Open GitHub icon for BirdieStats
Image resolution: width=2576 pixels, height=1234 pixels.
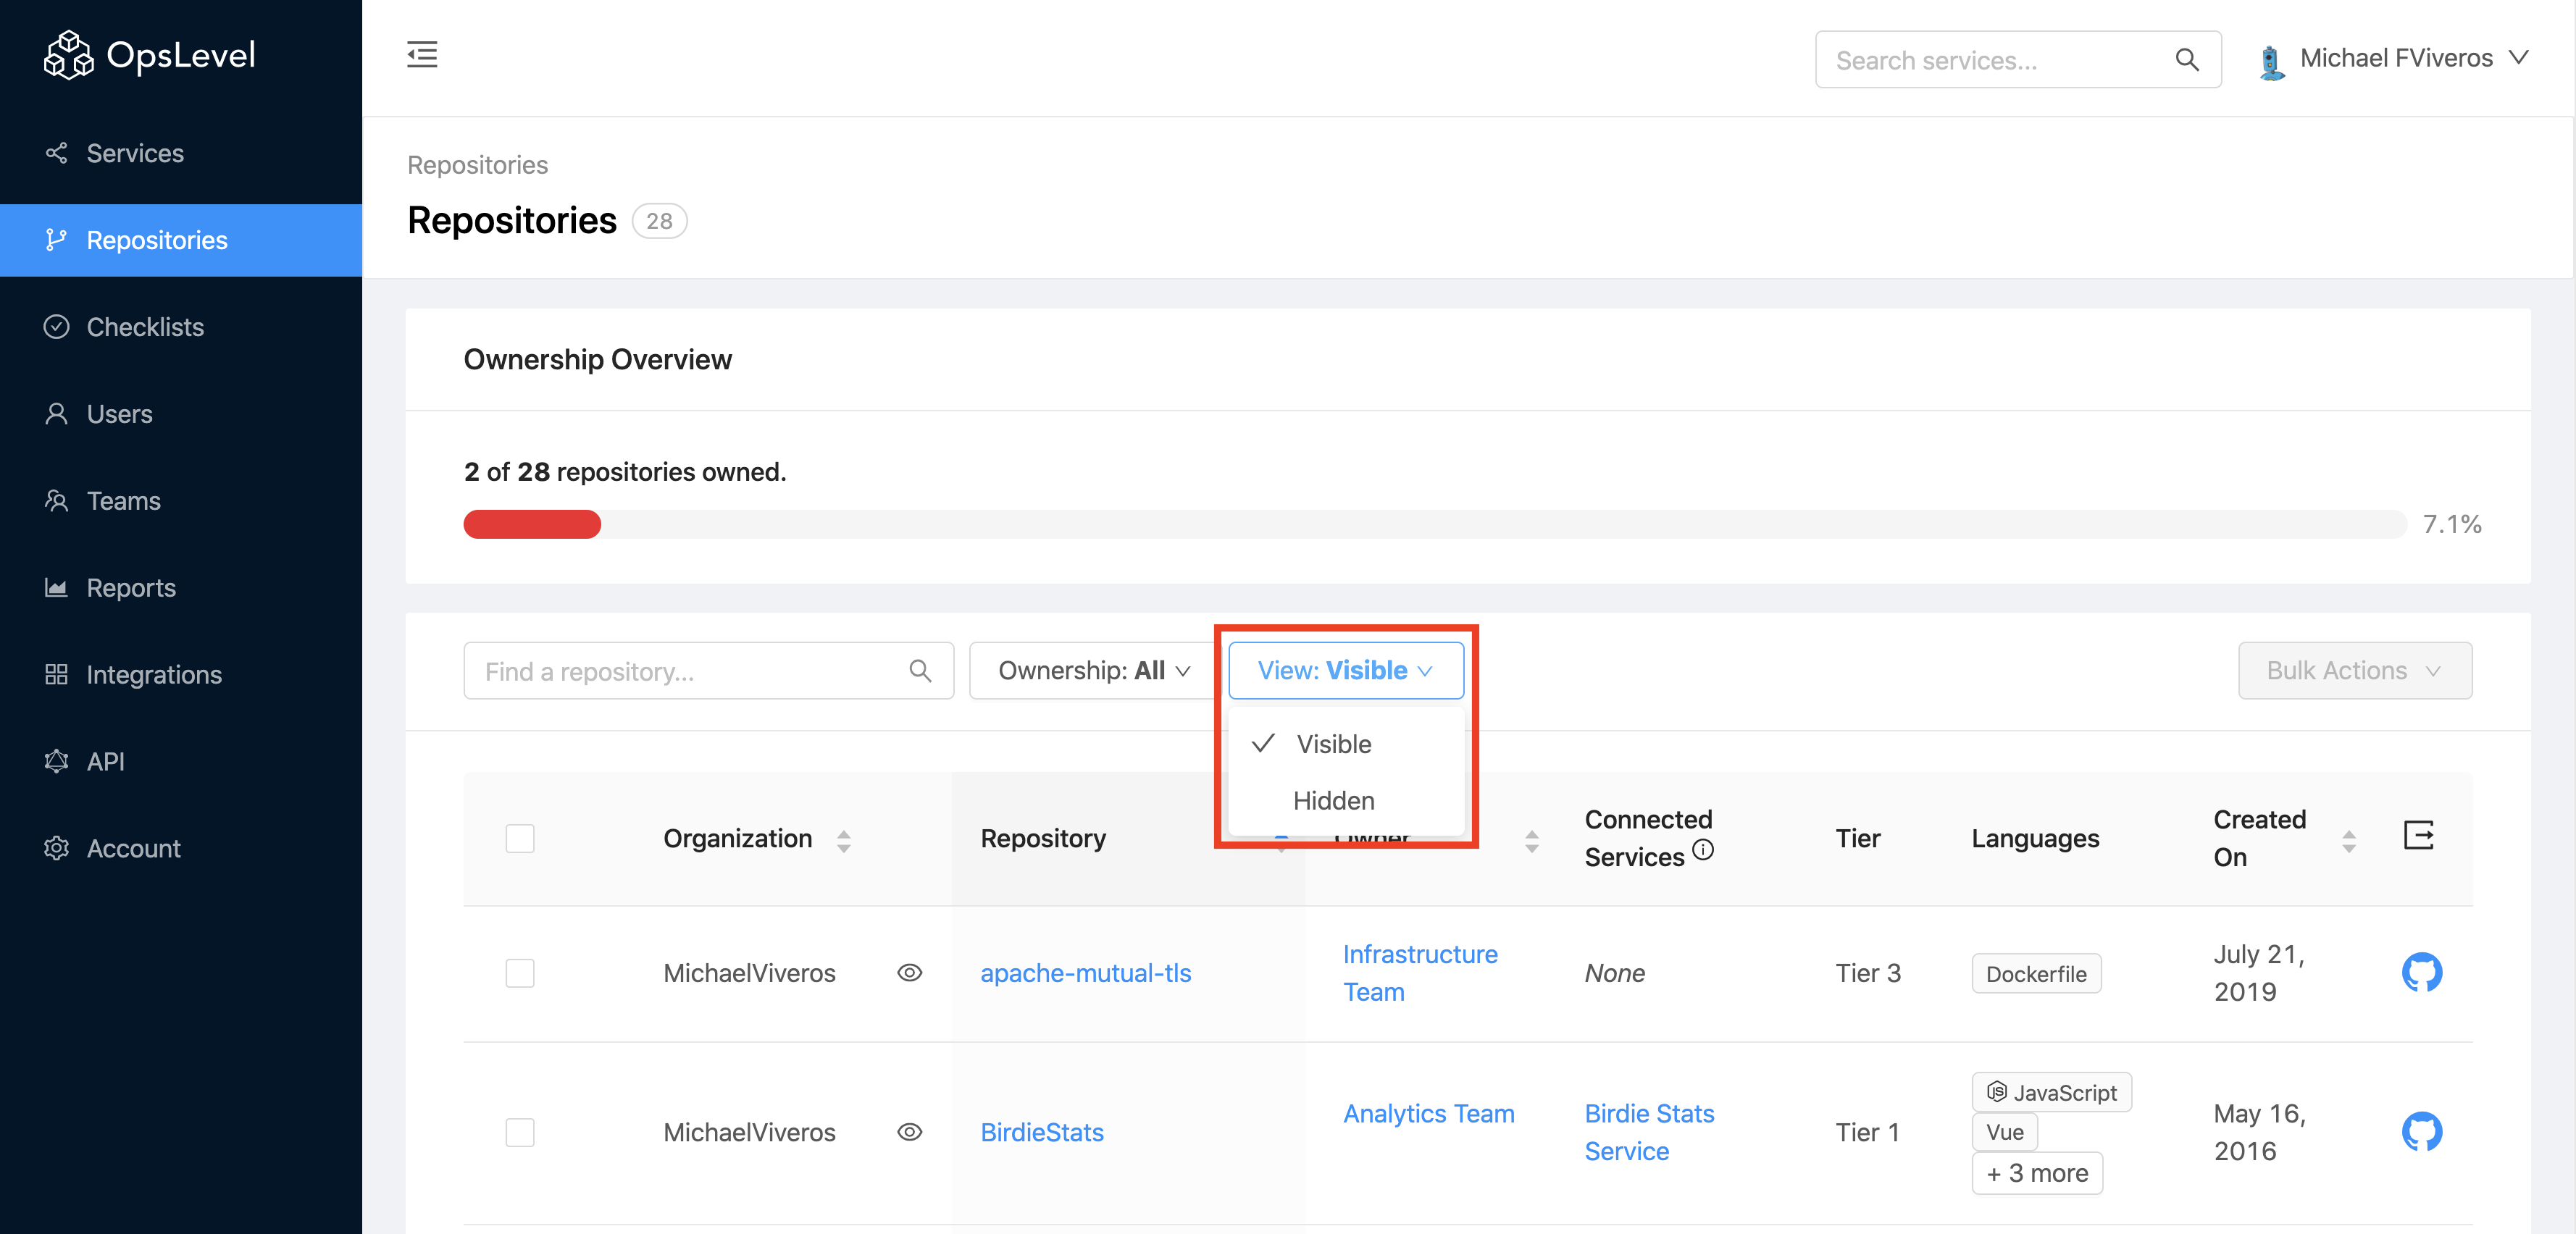click(x=2421, y=1131)
